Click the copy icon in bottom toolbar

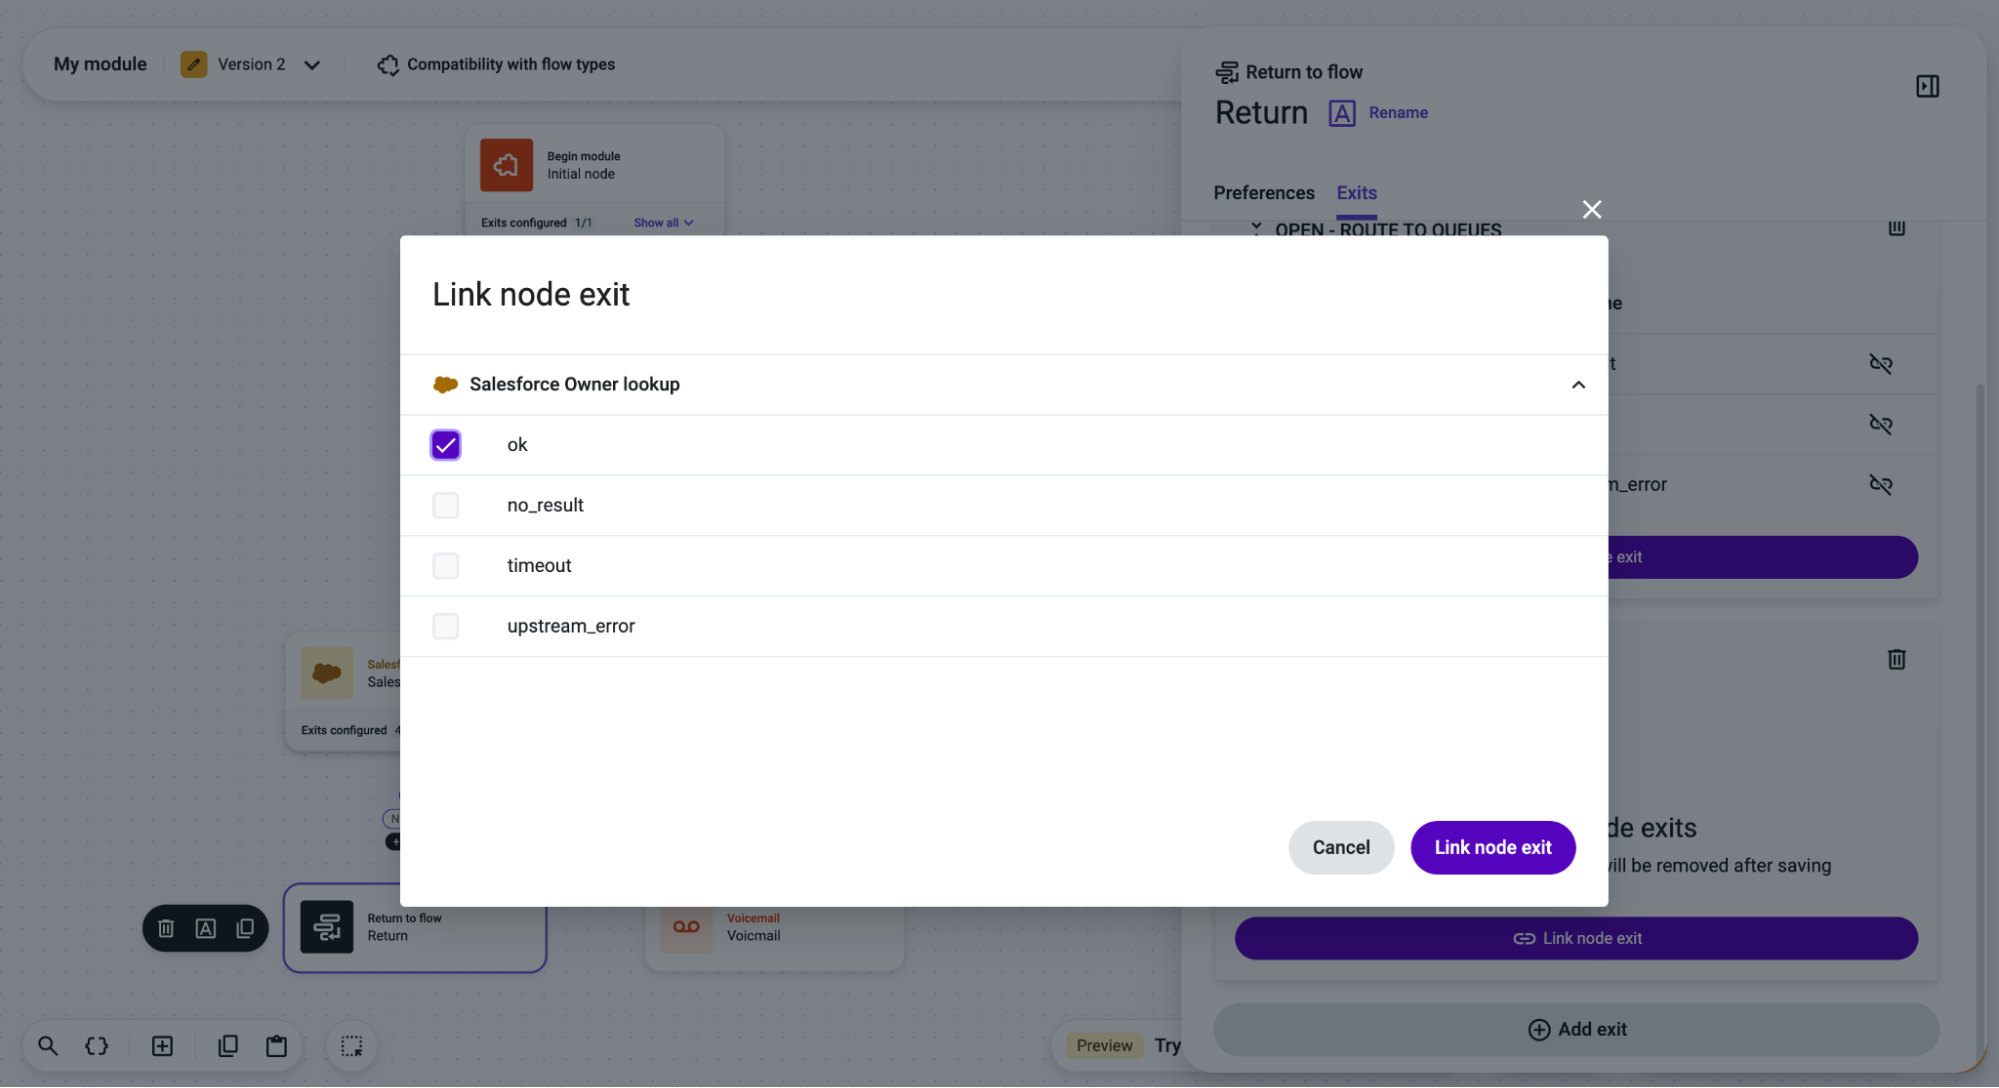pos(228,1046)
